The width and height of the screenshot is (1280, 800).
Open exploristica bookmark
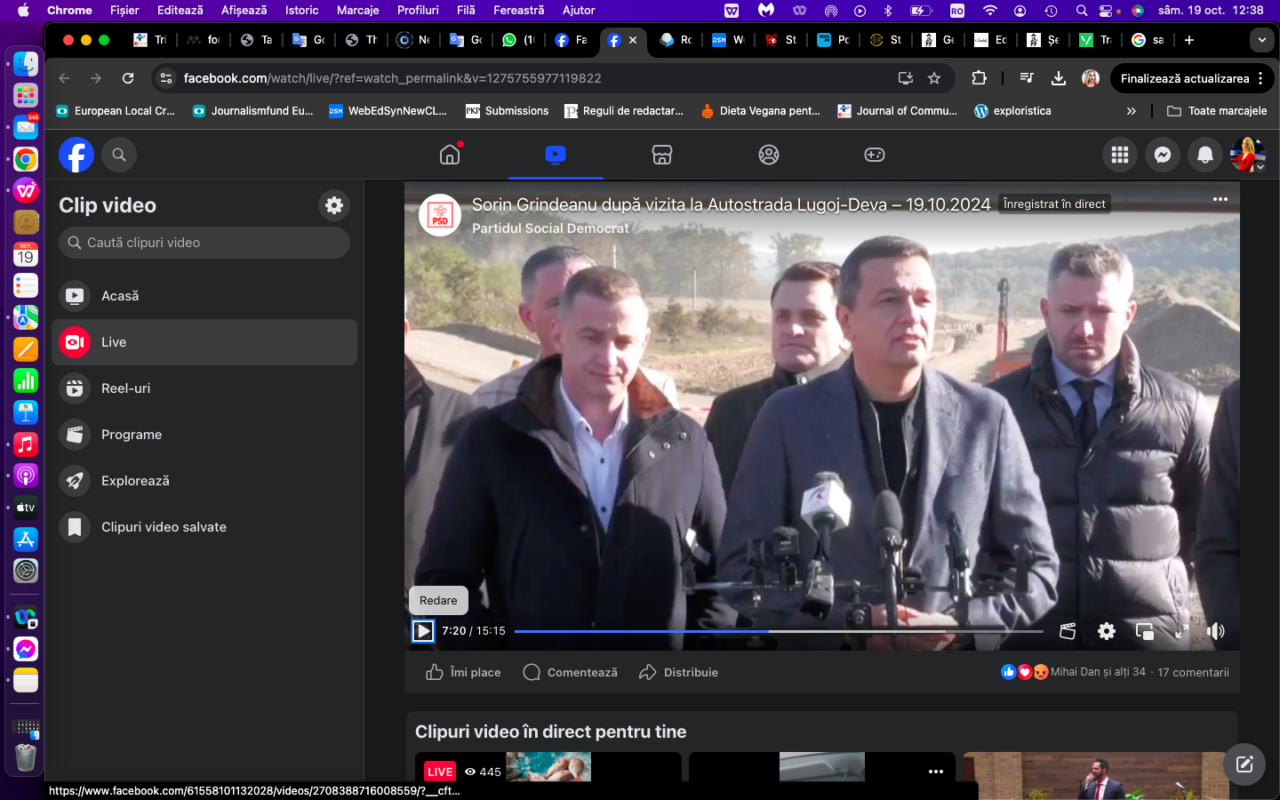tap(1012, 111)
